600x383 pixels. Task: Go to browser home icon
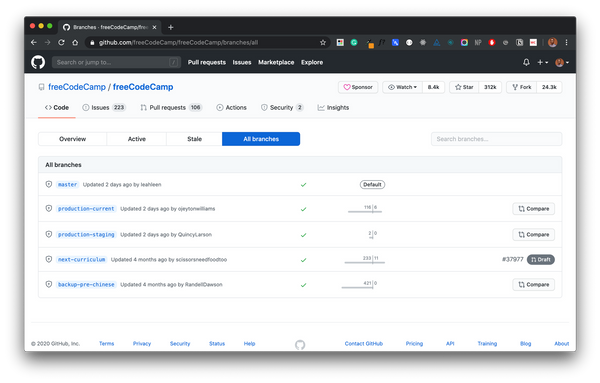click(x=75, y=42)
